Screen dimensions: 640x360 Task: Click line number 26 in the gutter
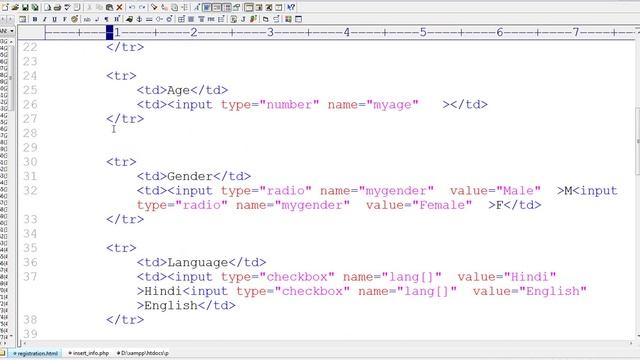(30, 104)
